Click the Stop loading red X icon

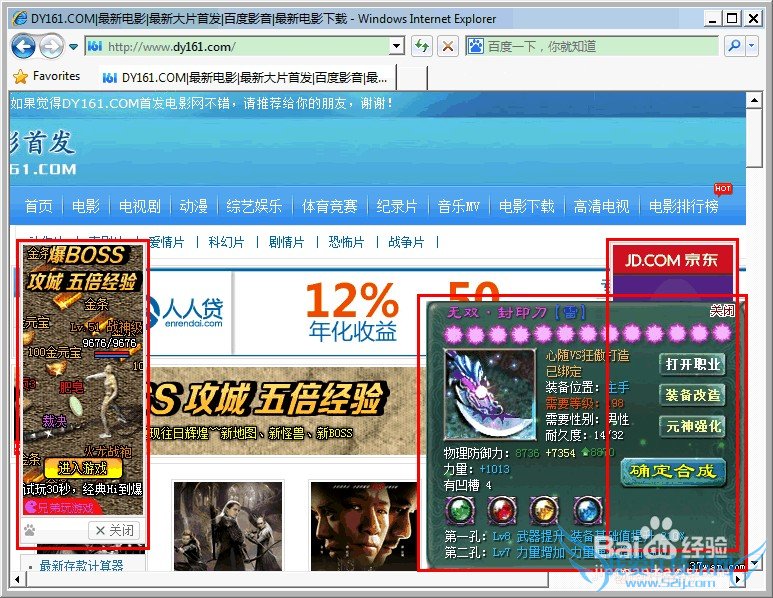coord(448,47)
